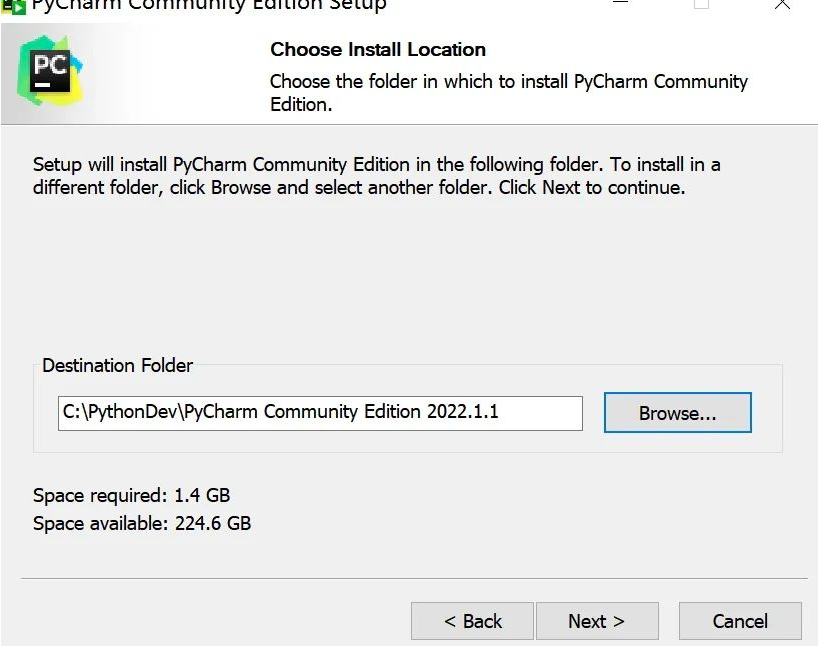Focus the Destination Folder path field
818x646 pixels.
(x=320, y=413)
